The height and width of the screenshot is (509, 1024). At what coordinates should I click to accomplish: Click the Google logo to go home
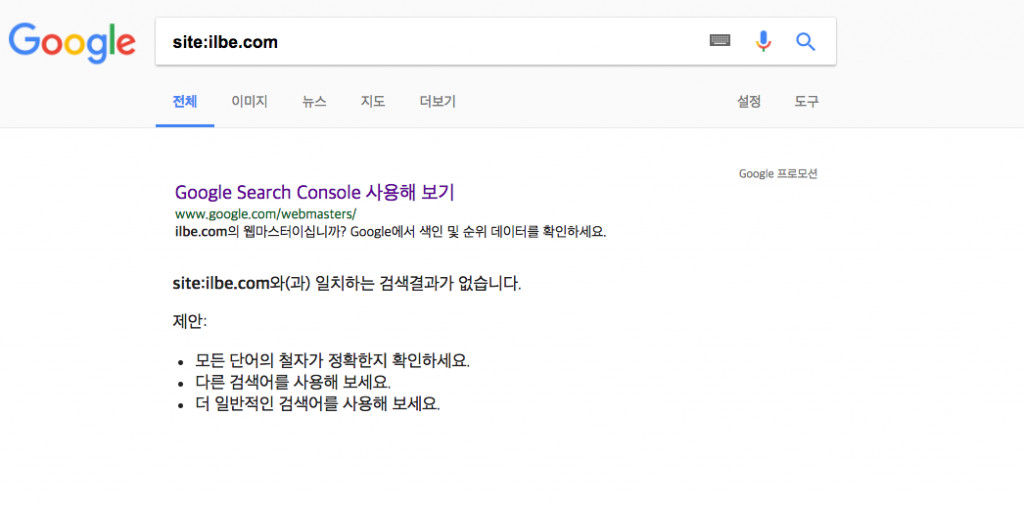(x=72, y=42)
